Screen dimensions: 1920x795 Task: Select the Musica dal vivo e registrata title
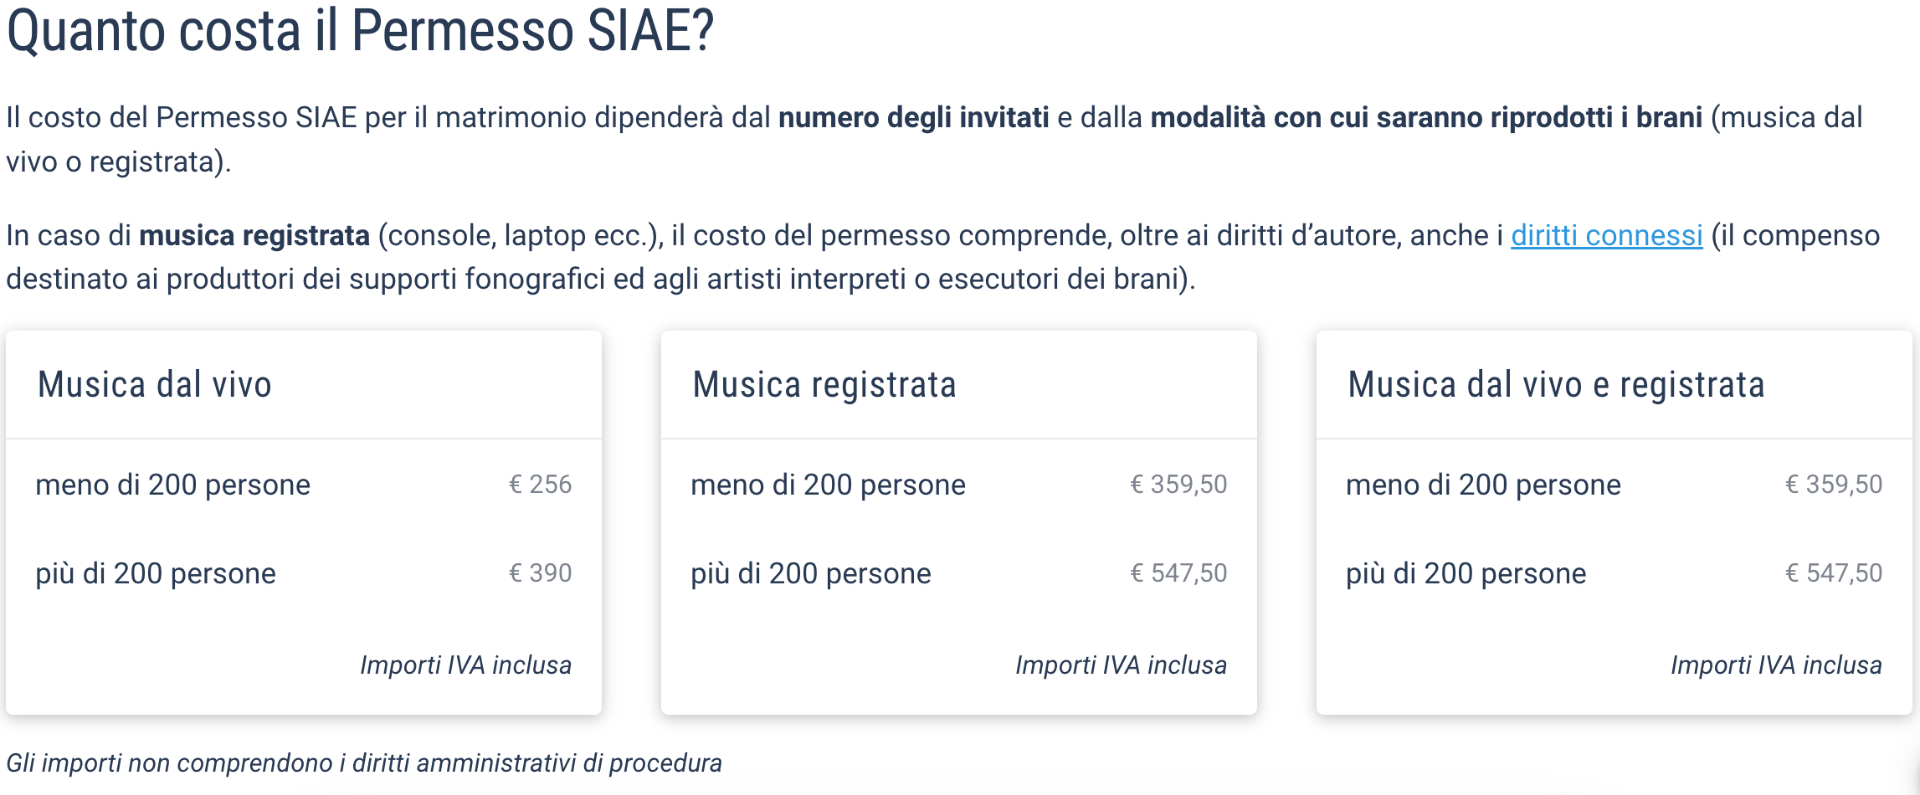[1556, 385]
